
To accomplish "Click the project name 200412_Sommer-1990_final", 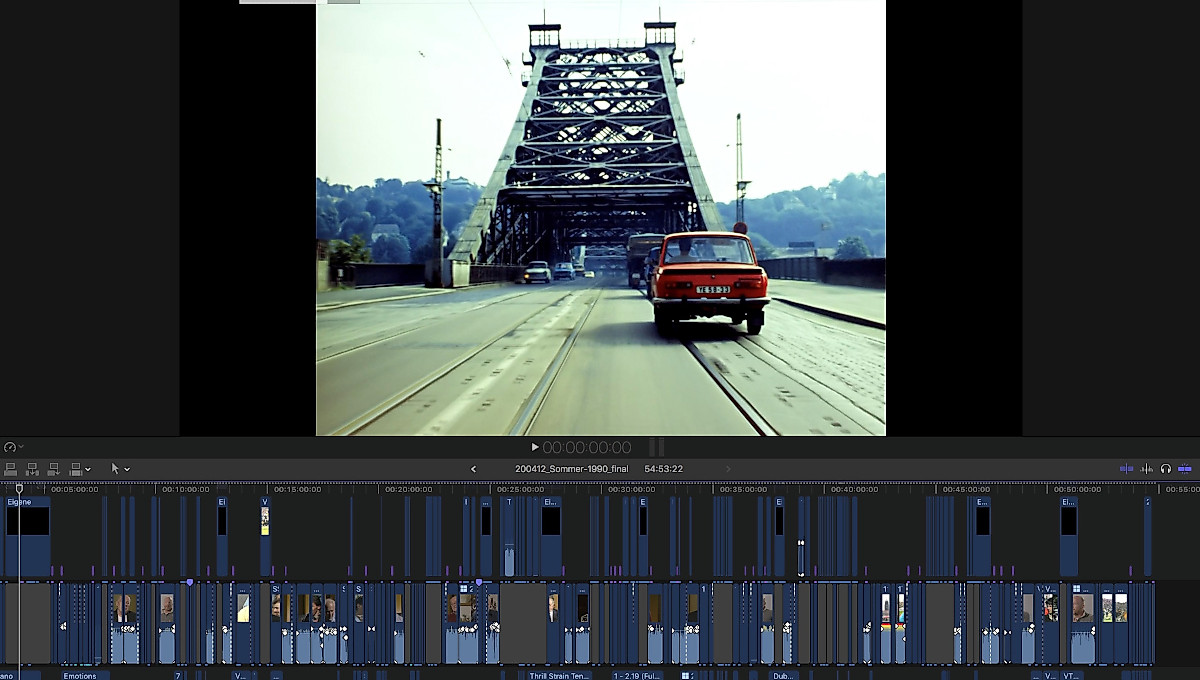I will pyautogui.click(x=571, y=468).
